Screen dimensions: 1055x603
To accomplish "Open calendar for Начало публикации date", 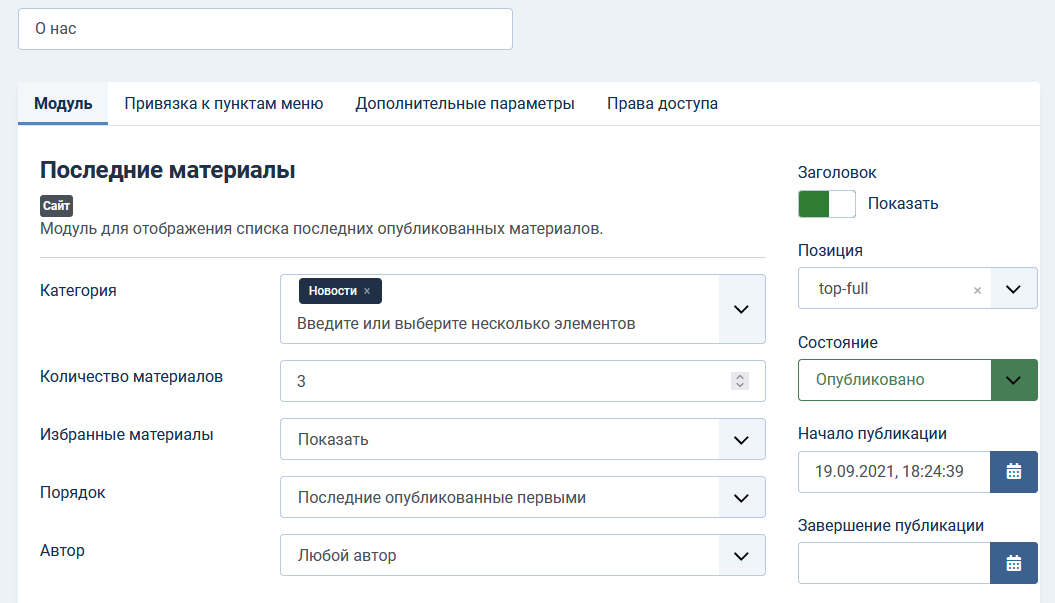I will (x=1013, y=471).
